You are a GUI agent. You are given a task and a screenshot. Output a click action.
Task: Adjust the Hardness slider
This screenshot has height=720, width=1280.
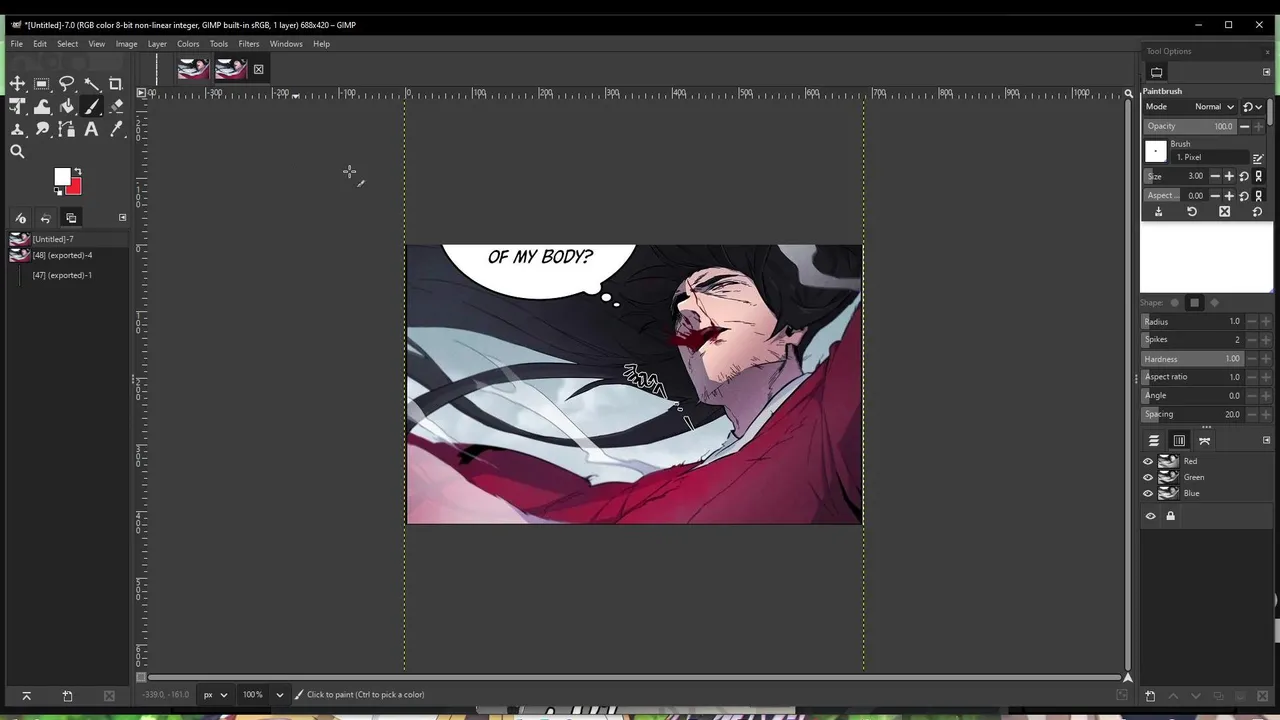(1193, 359)
